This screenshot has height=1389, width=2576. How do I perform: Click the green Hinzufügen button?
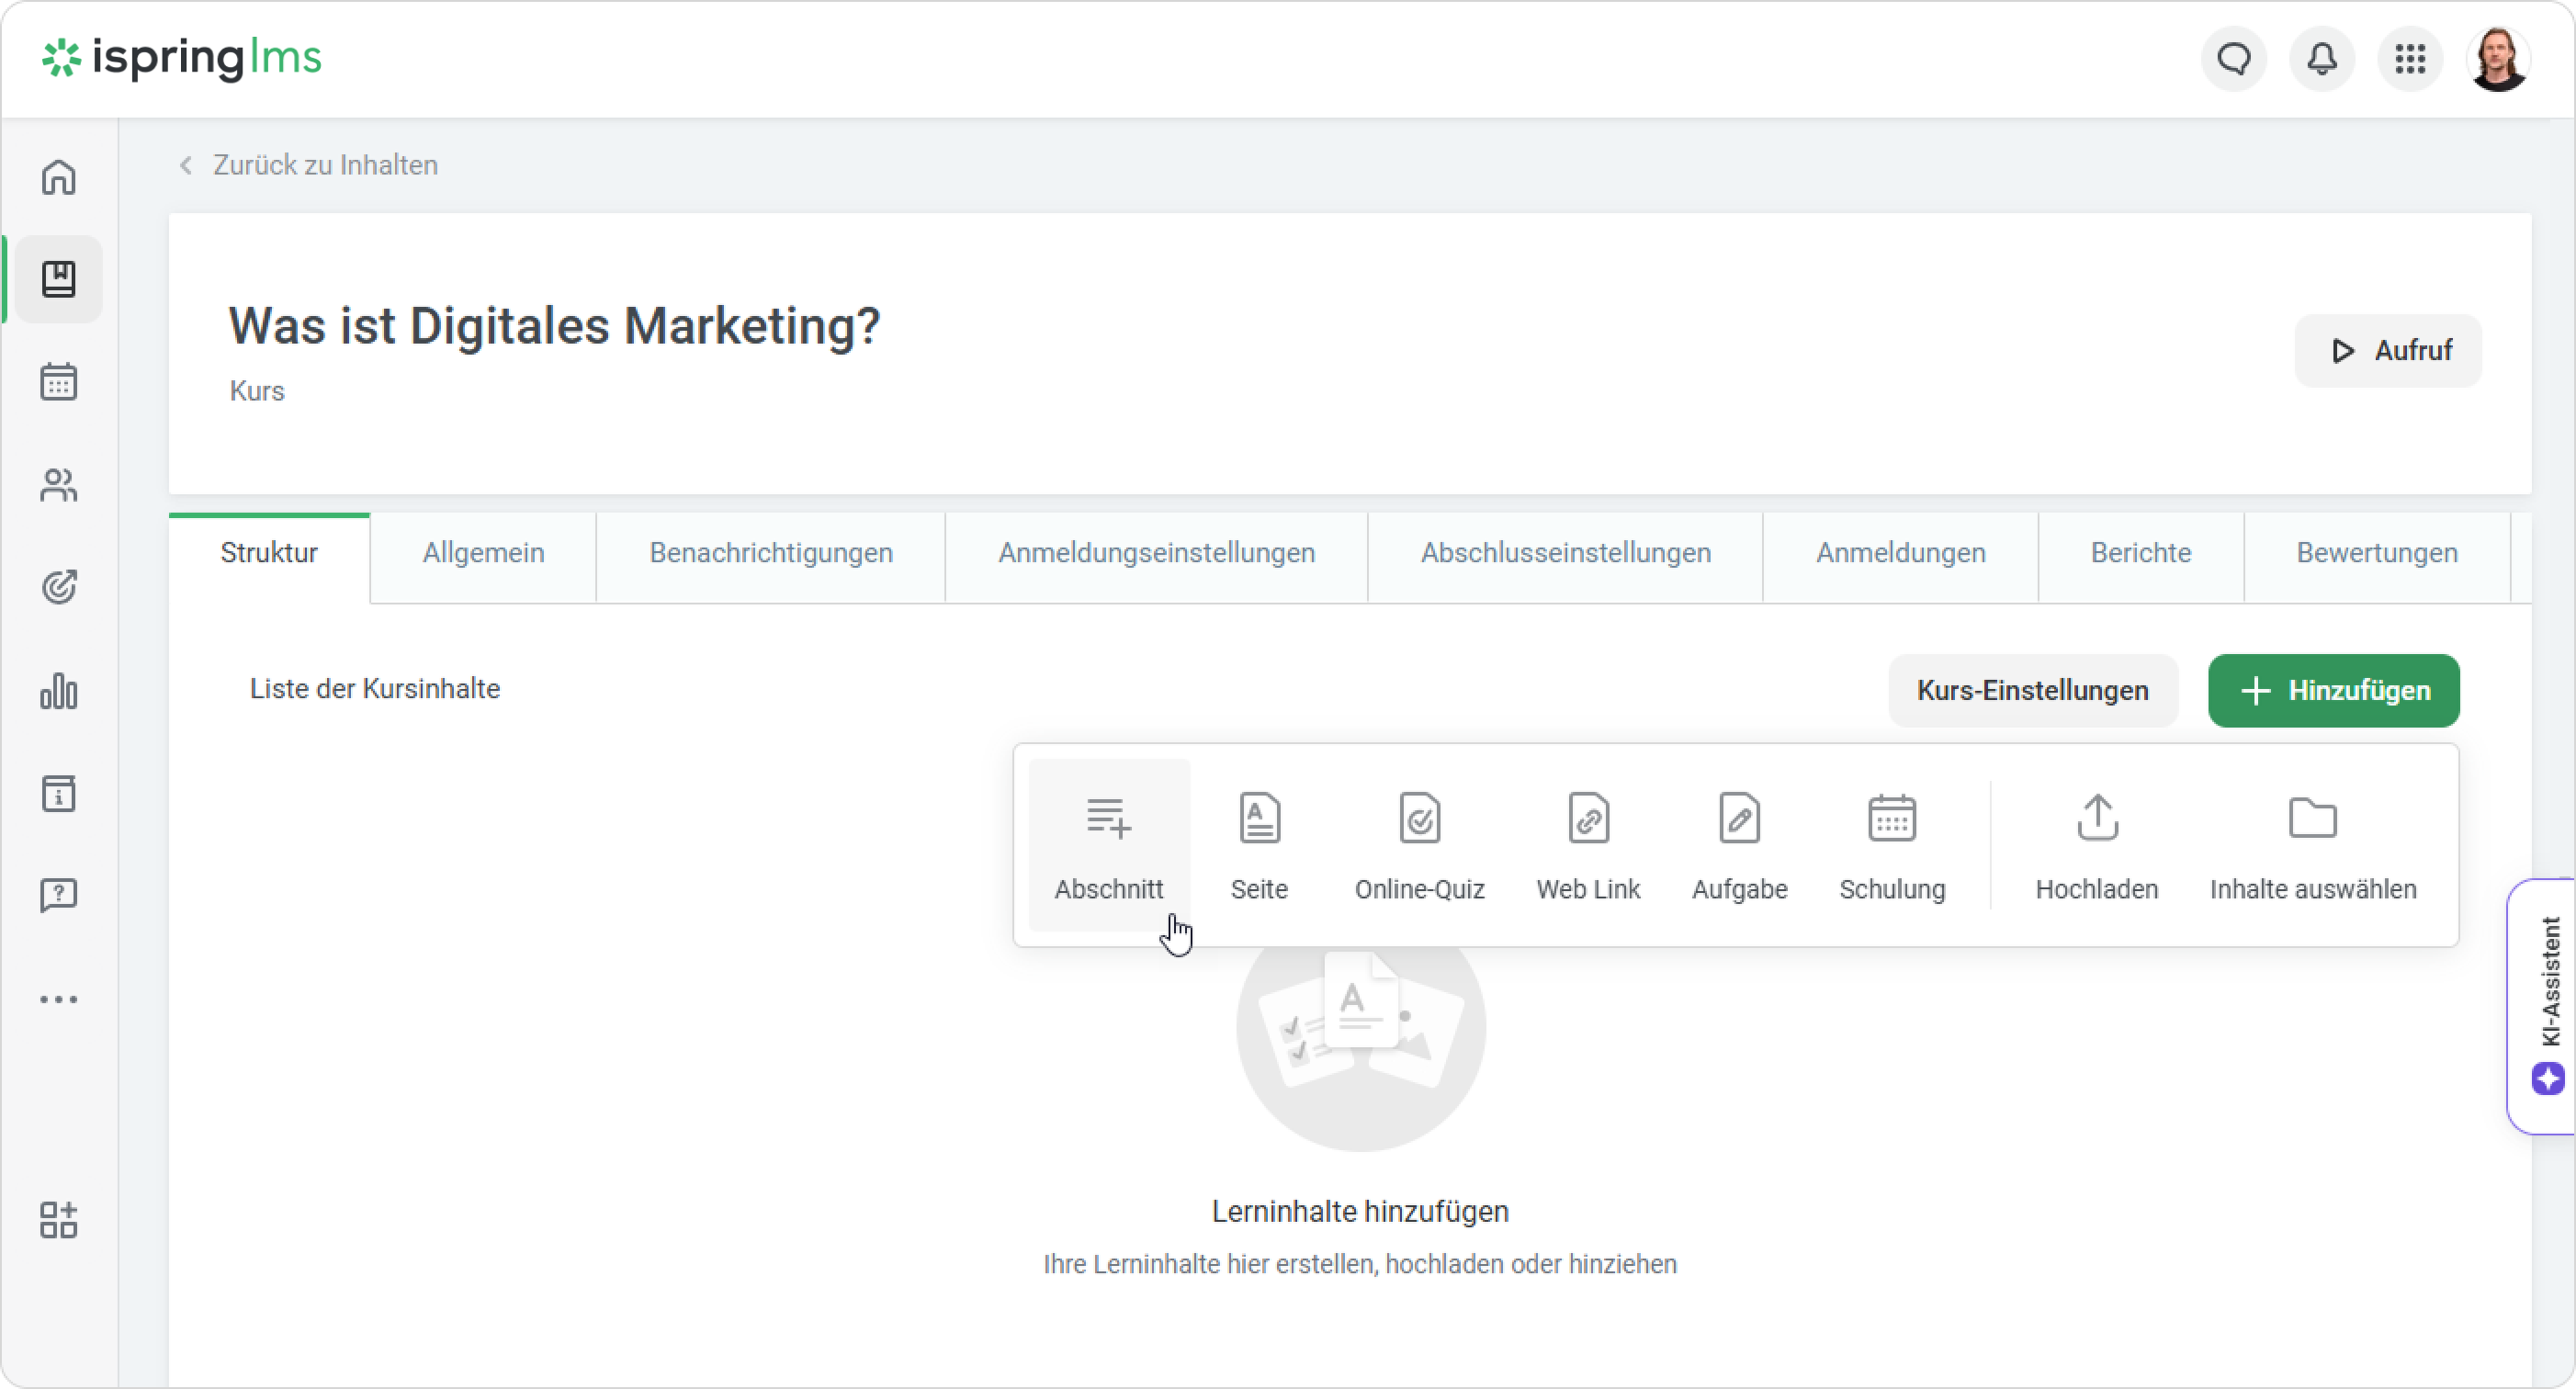coord(2333,690)
